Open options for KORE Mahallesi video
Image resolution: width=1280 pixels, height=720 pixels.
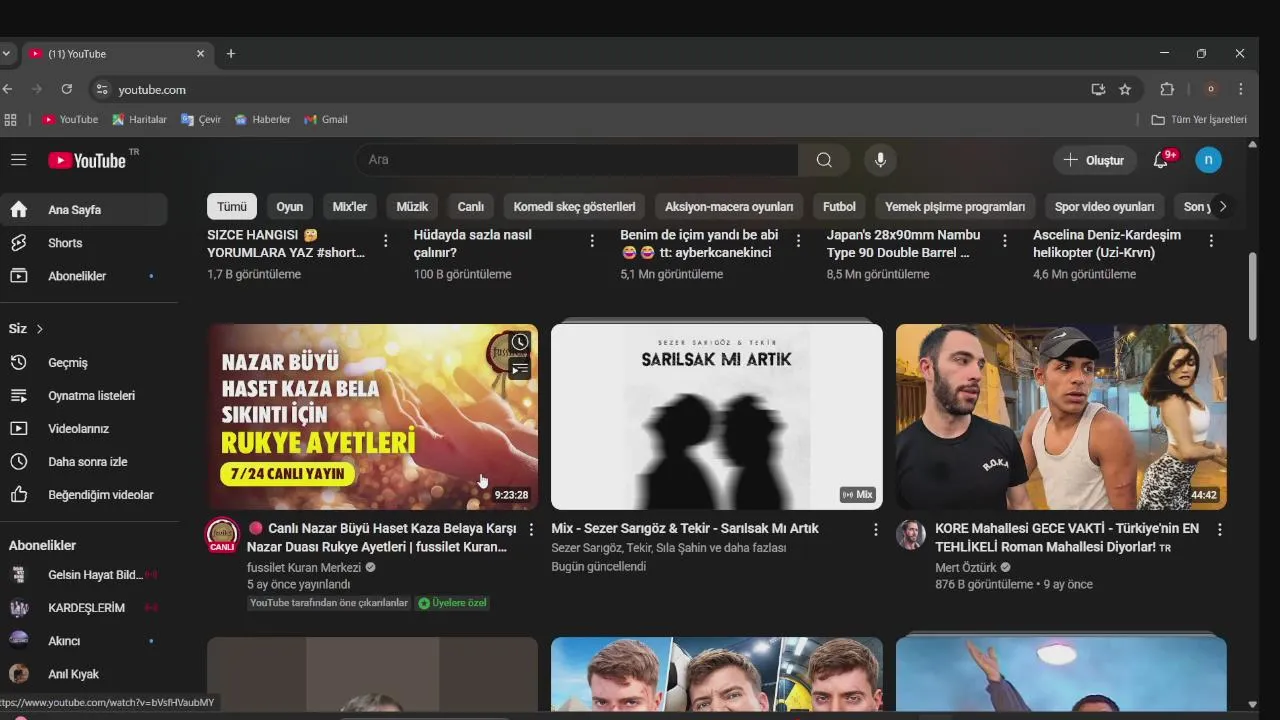point(1219,529)
